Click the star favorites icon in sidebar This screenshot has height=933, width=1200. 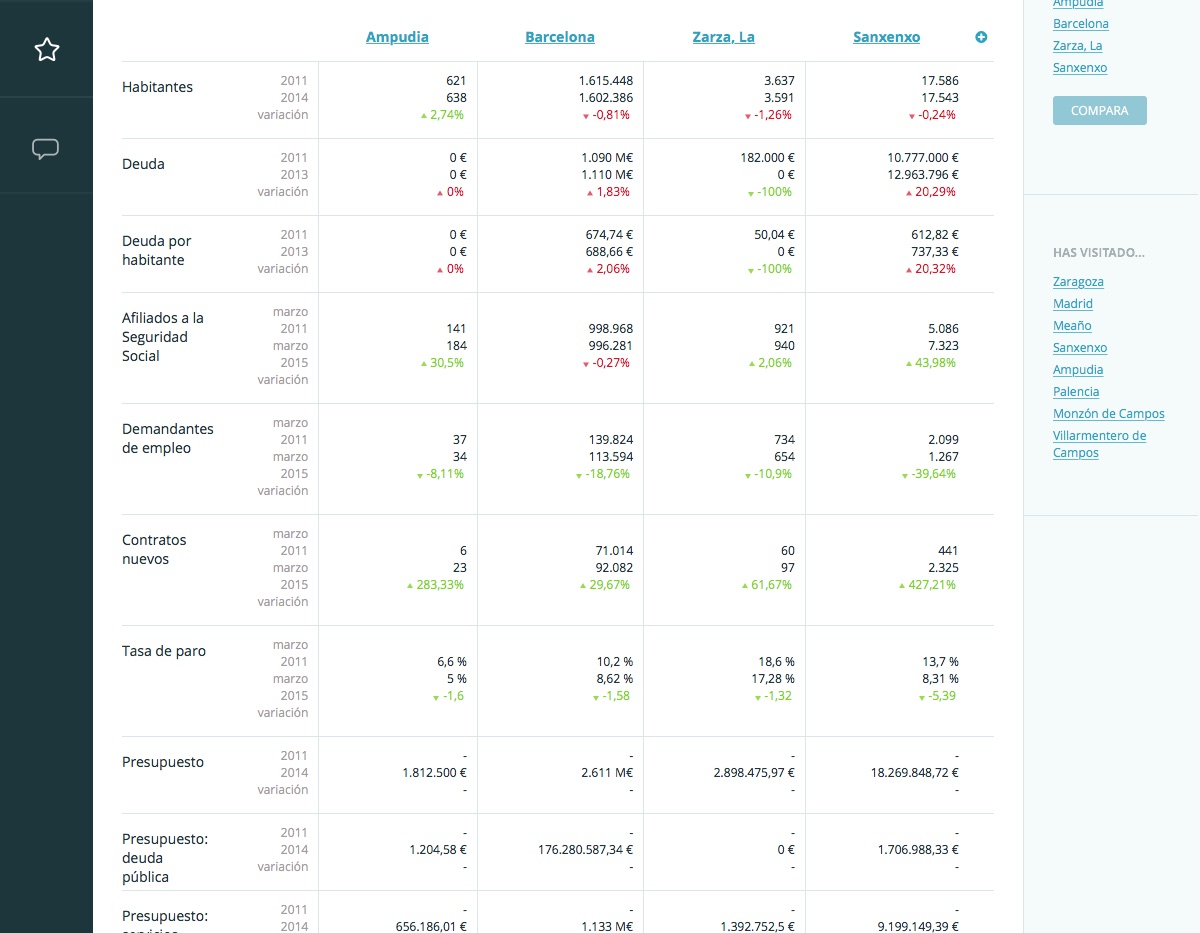(x=47, y=49)
